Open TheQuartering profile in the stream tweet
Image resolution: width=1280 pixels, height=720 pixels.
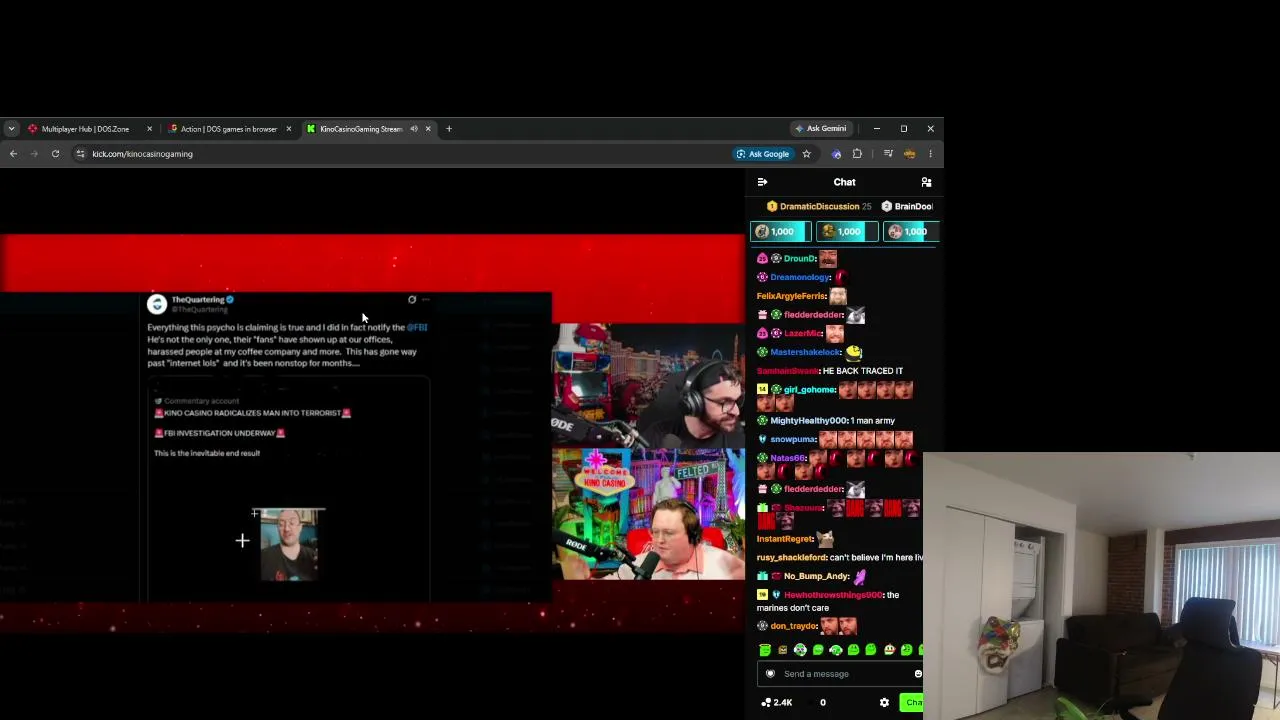(197, 300)
